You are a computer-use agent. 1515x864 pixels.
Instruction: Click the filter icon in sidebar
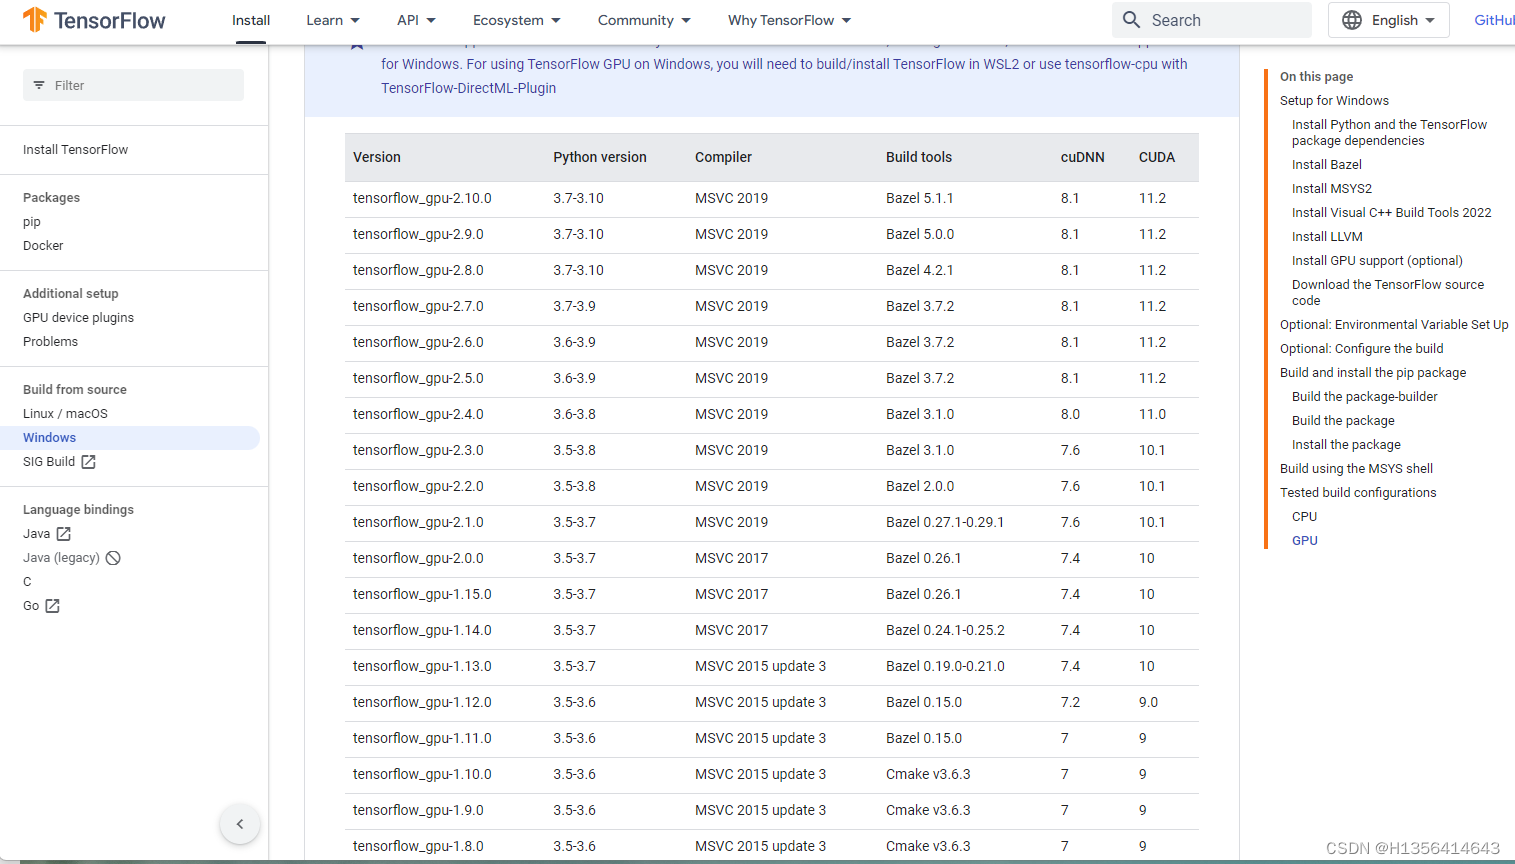tap(39, 85)
